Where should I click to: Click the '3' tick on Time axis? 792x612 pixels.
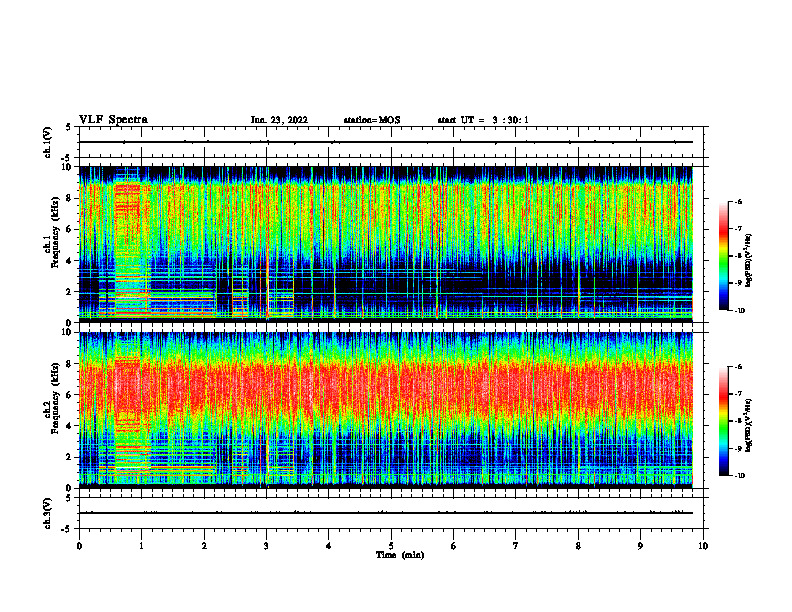tap(266, 546)
